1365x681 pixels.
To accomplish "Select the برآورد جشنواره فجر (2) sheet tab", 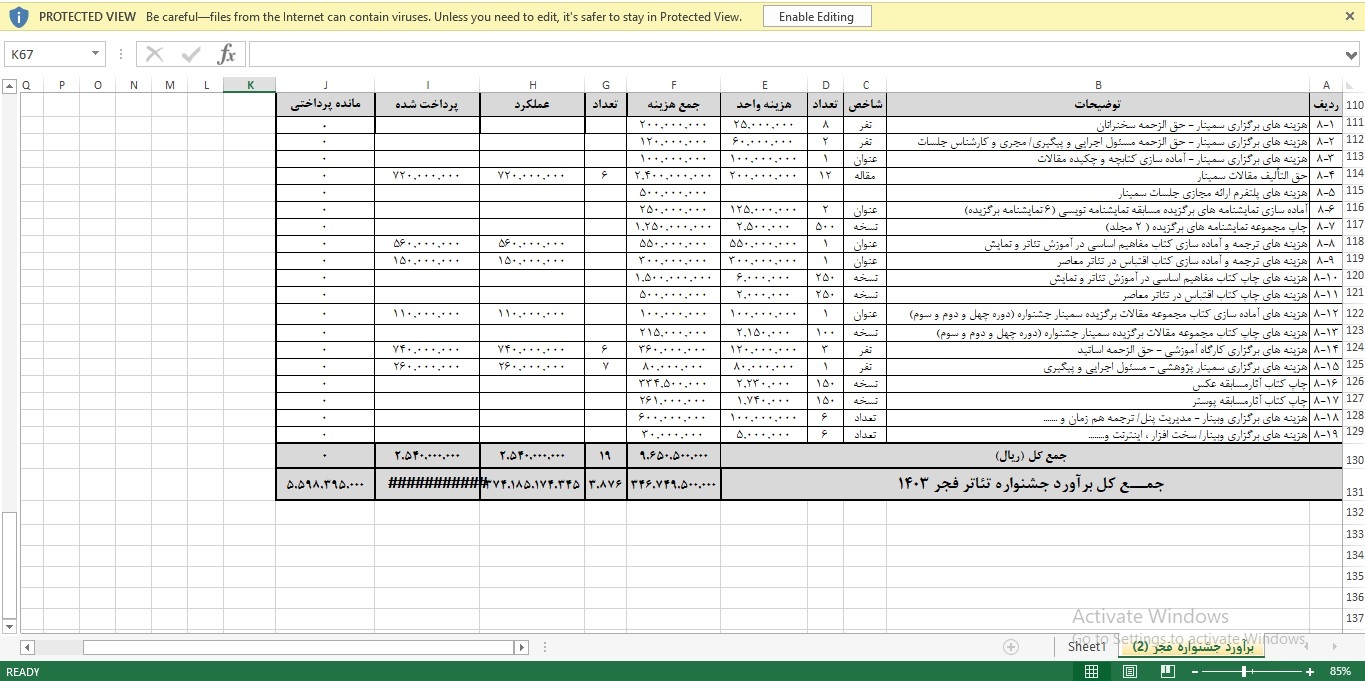I will 1192,647.
